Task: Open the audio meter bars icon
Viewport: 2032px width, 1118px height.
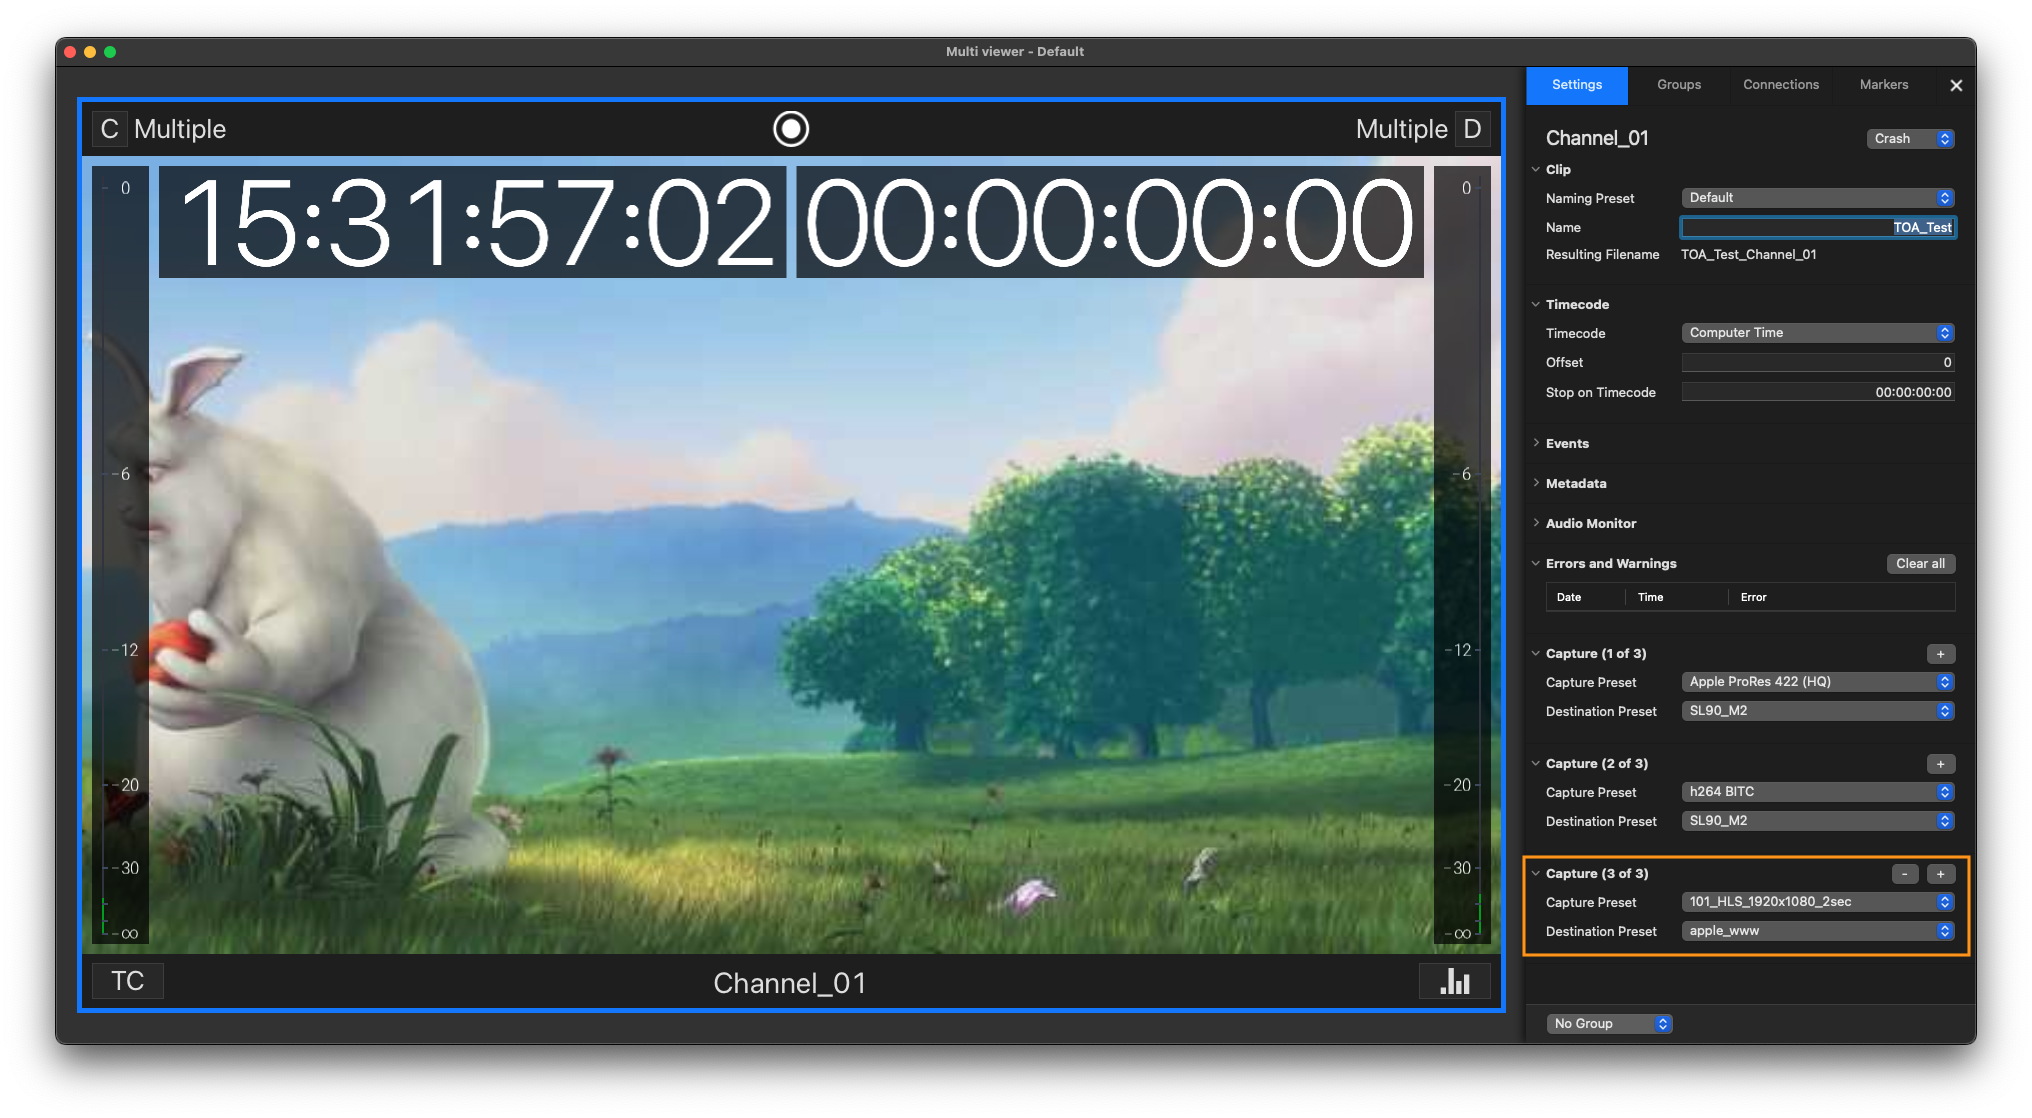Action: pyautogui.click(x=1455, y=982)
